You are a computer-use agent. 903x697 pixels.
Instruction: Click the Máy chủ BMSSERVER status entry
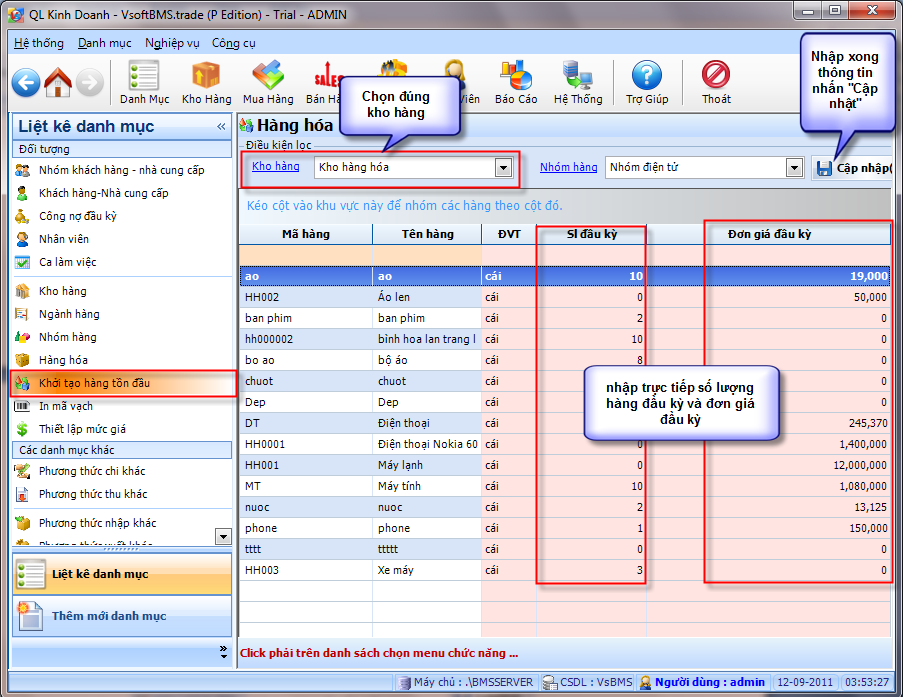pyautogui.click(x=467, y=682)
